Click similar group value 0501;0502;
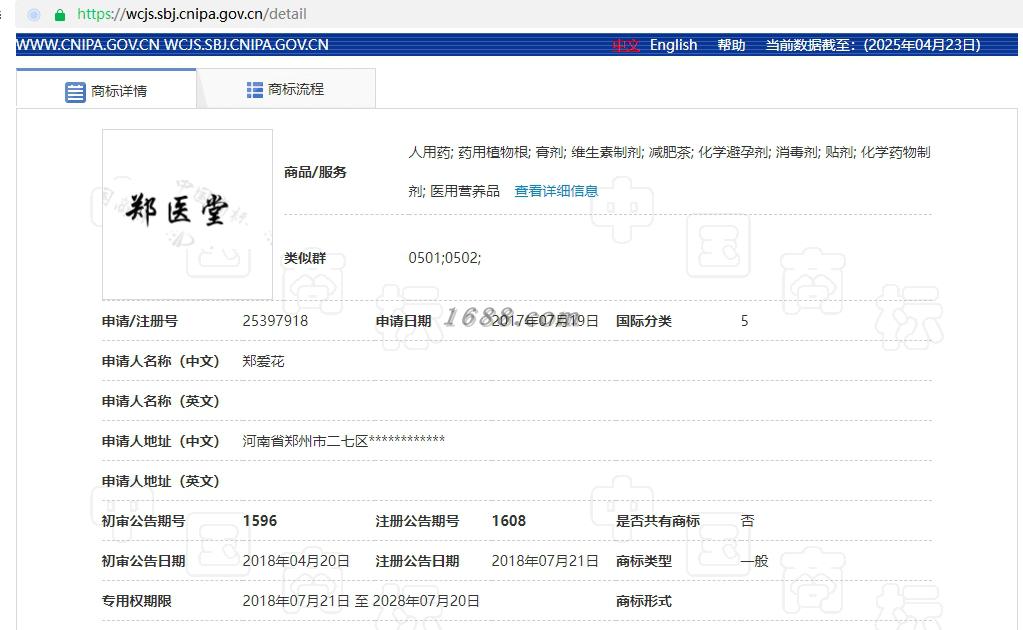This screenshot has height=630, width=1023. [x=444, y=258]
